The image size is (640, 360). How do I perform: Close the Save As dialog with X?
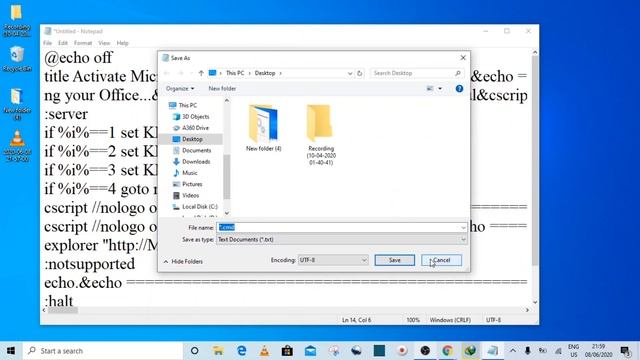coord(463,58)
